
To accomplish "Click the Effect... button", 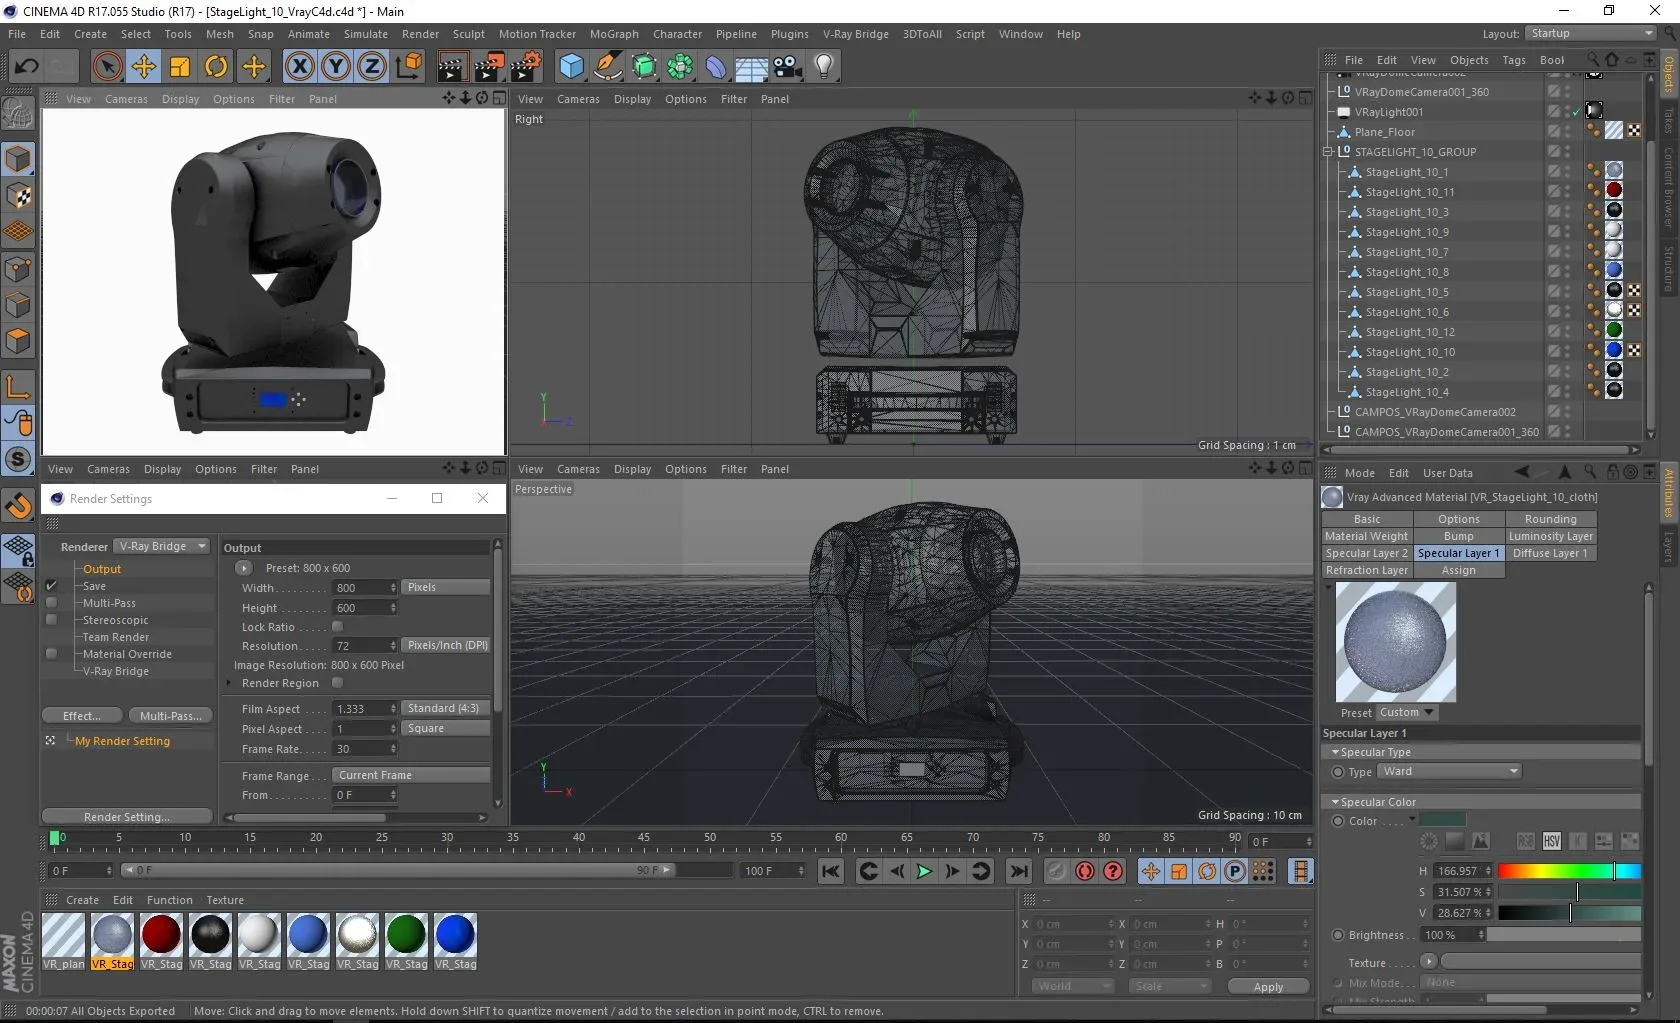I will (82, 716).
